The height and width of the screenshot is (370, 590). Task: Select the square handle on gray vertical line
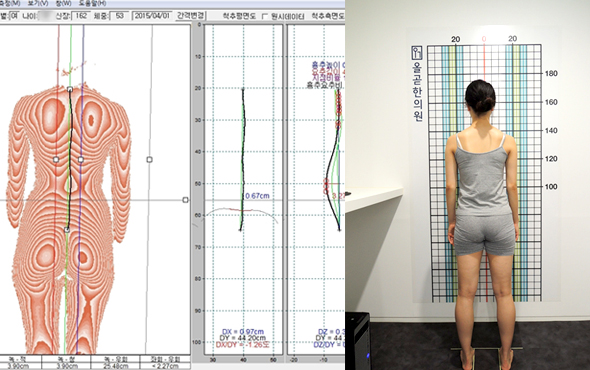(x=149, y=160)
